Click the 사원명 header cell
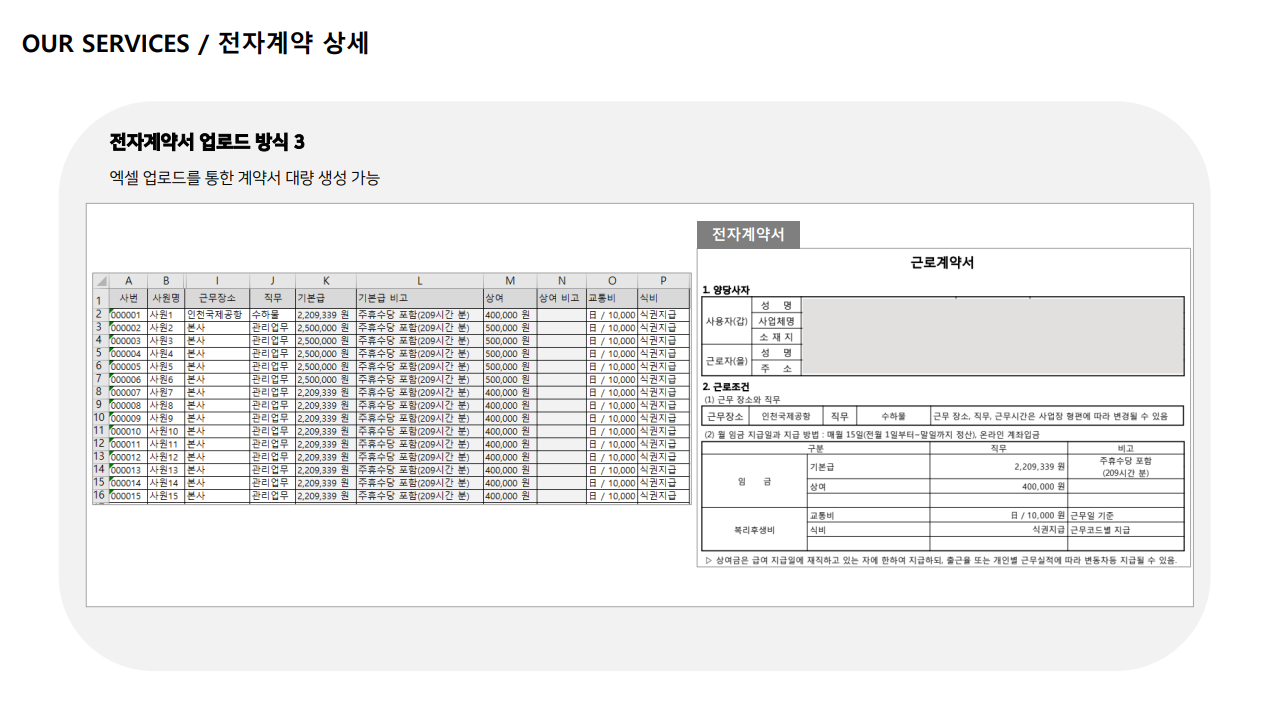1280x720 pixels. [x=166, y=298]
